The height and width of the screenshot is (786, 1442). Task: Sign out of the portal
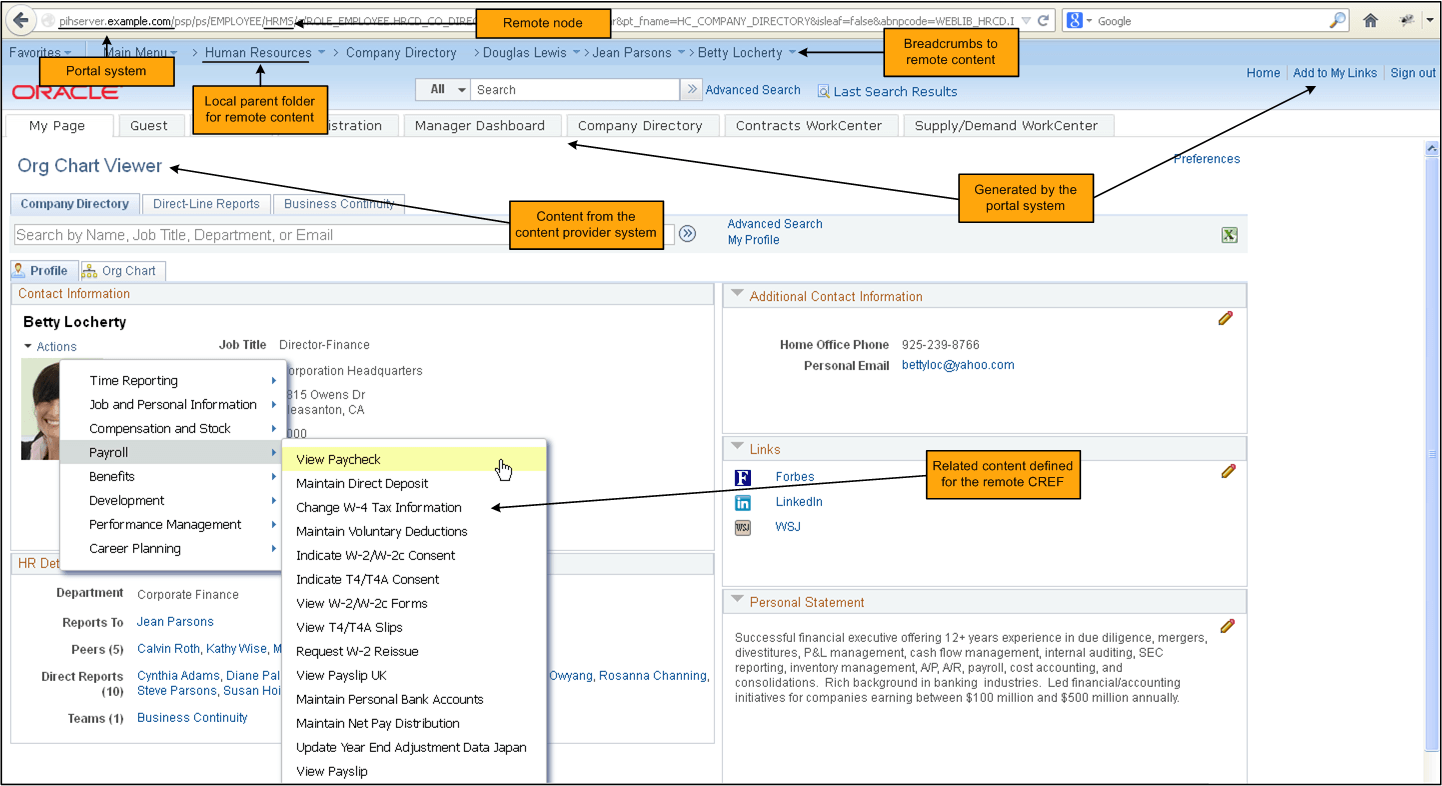pos(1412,72)
